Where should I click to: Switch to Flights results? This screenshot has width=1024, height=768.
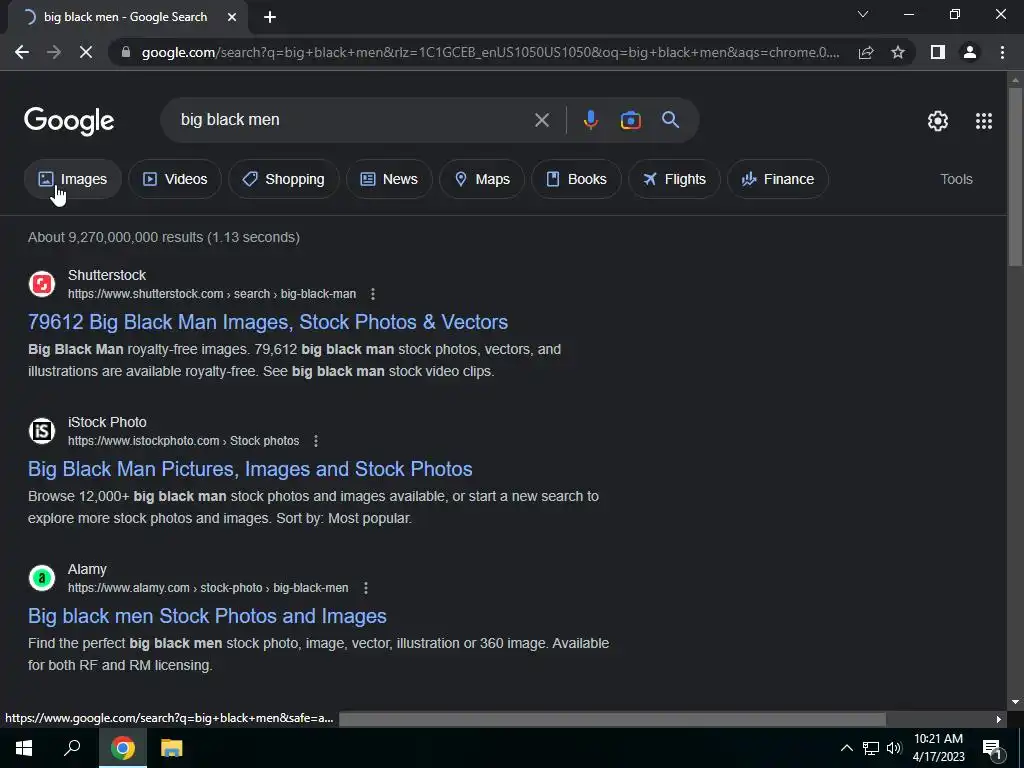674,179
